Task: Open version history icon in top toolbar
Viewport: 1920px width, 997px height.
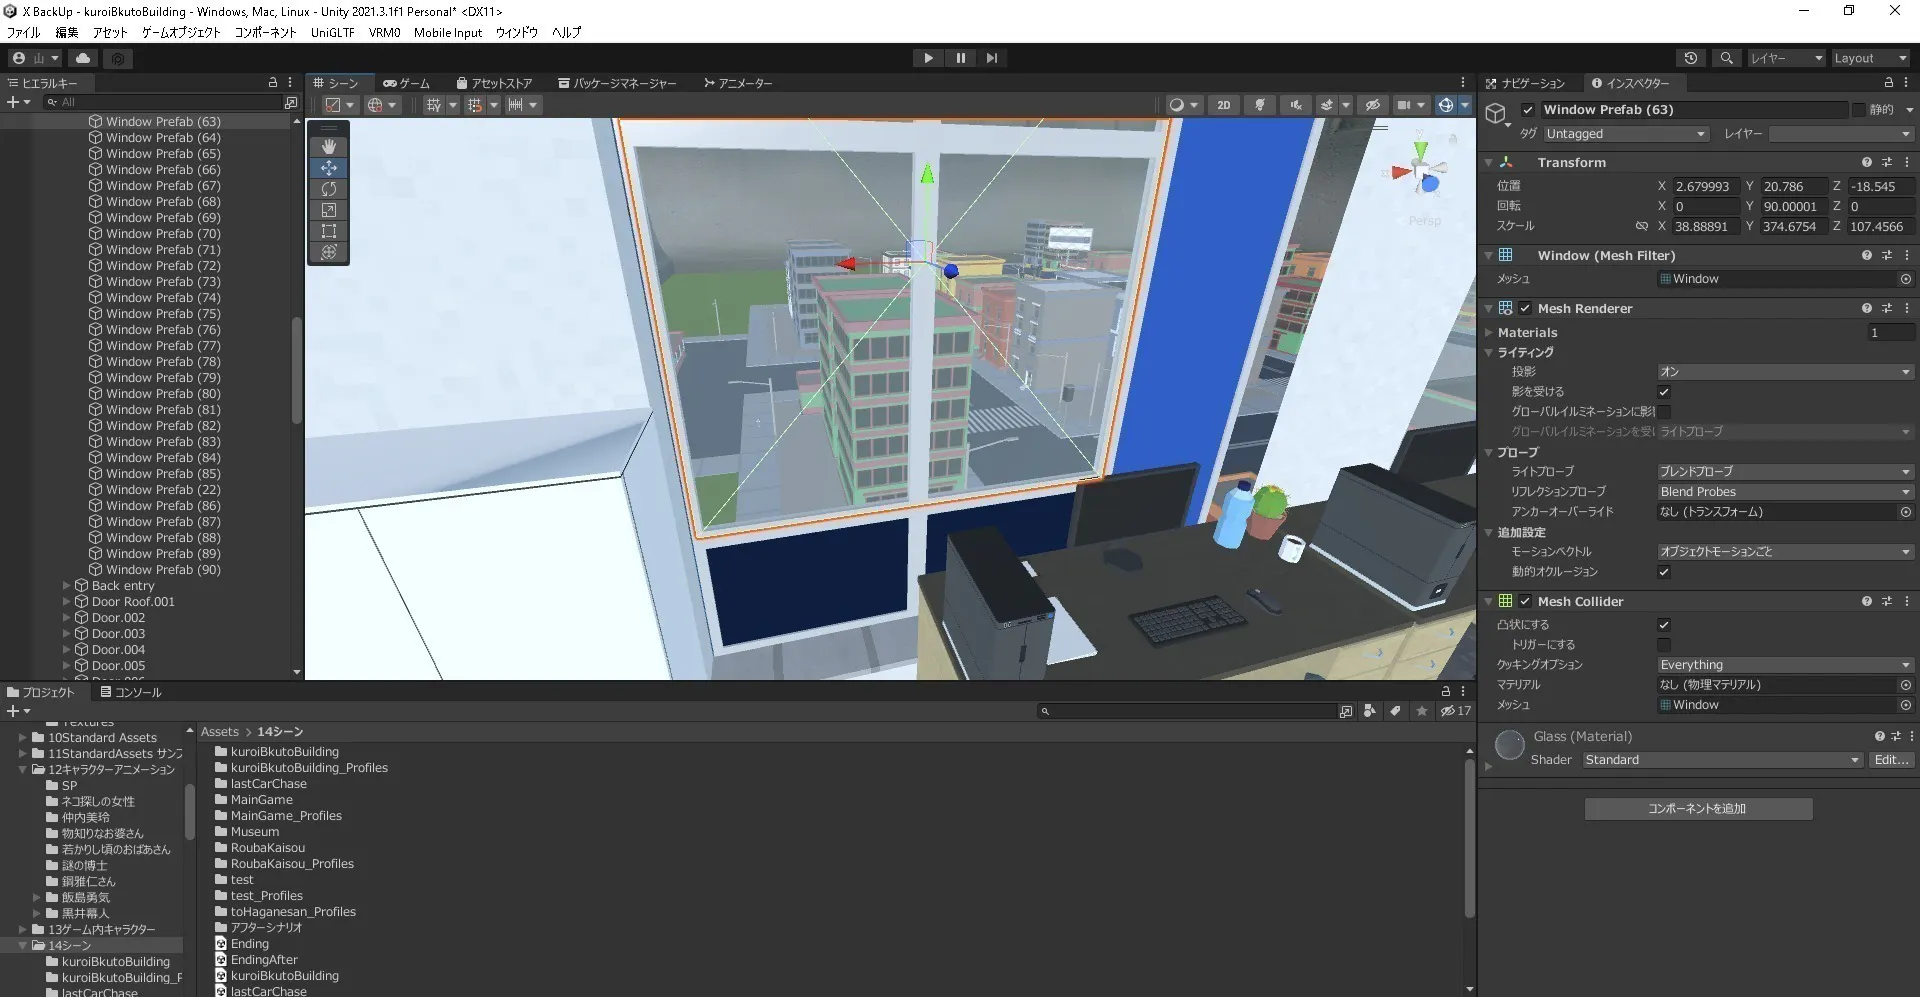Action: [x=1690, y=59]
